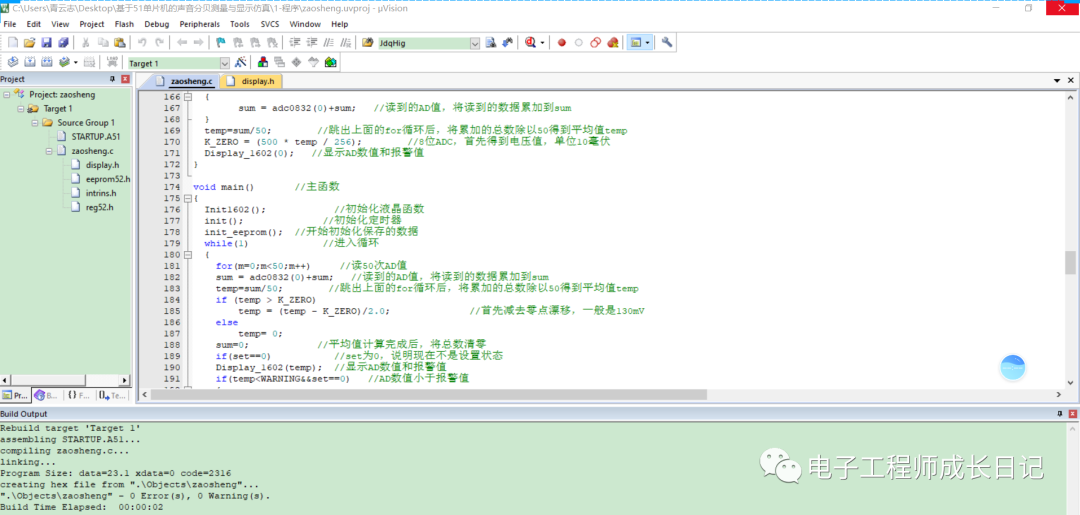Collapse the zaosheng.c tree node
Image resolution: width=1080 pixels, height=515 pixels.
click(49, 151)
